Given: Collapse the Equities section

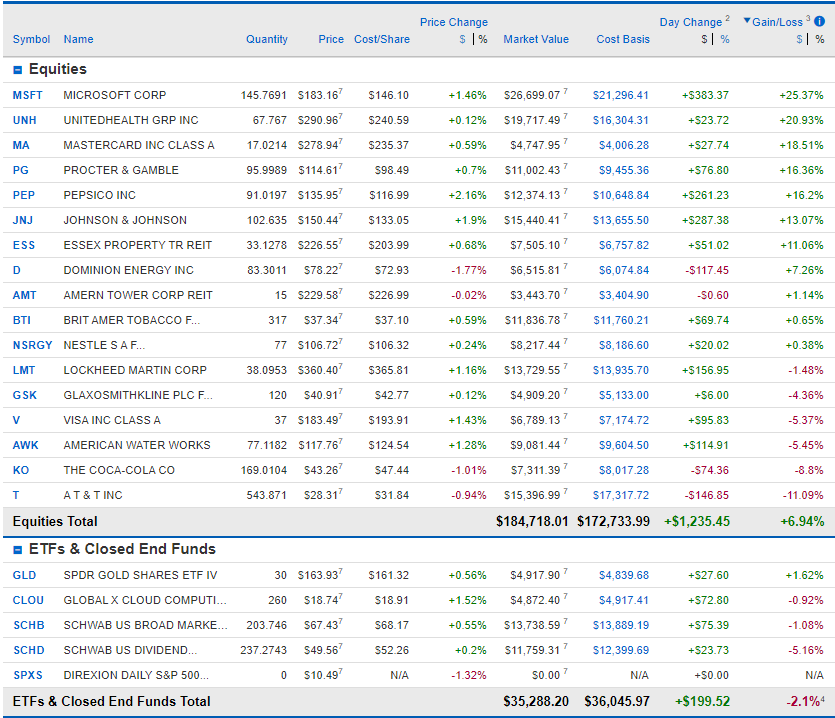Looking at the screenshot, I should pyautogui.click(x=18, y=70).
